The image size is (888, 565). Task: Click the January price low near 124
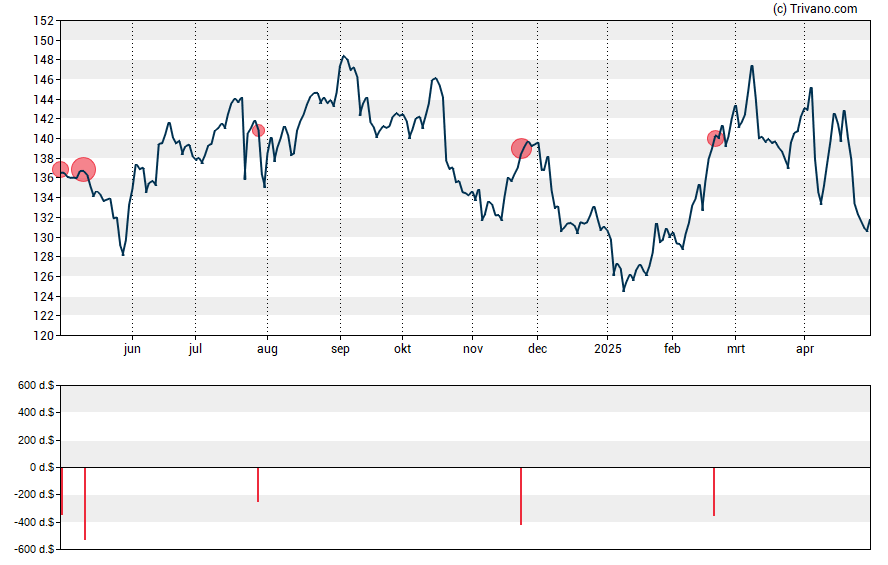coord(624,291)
